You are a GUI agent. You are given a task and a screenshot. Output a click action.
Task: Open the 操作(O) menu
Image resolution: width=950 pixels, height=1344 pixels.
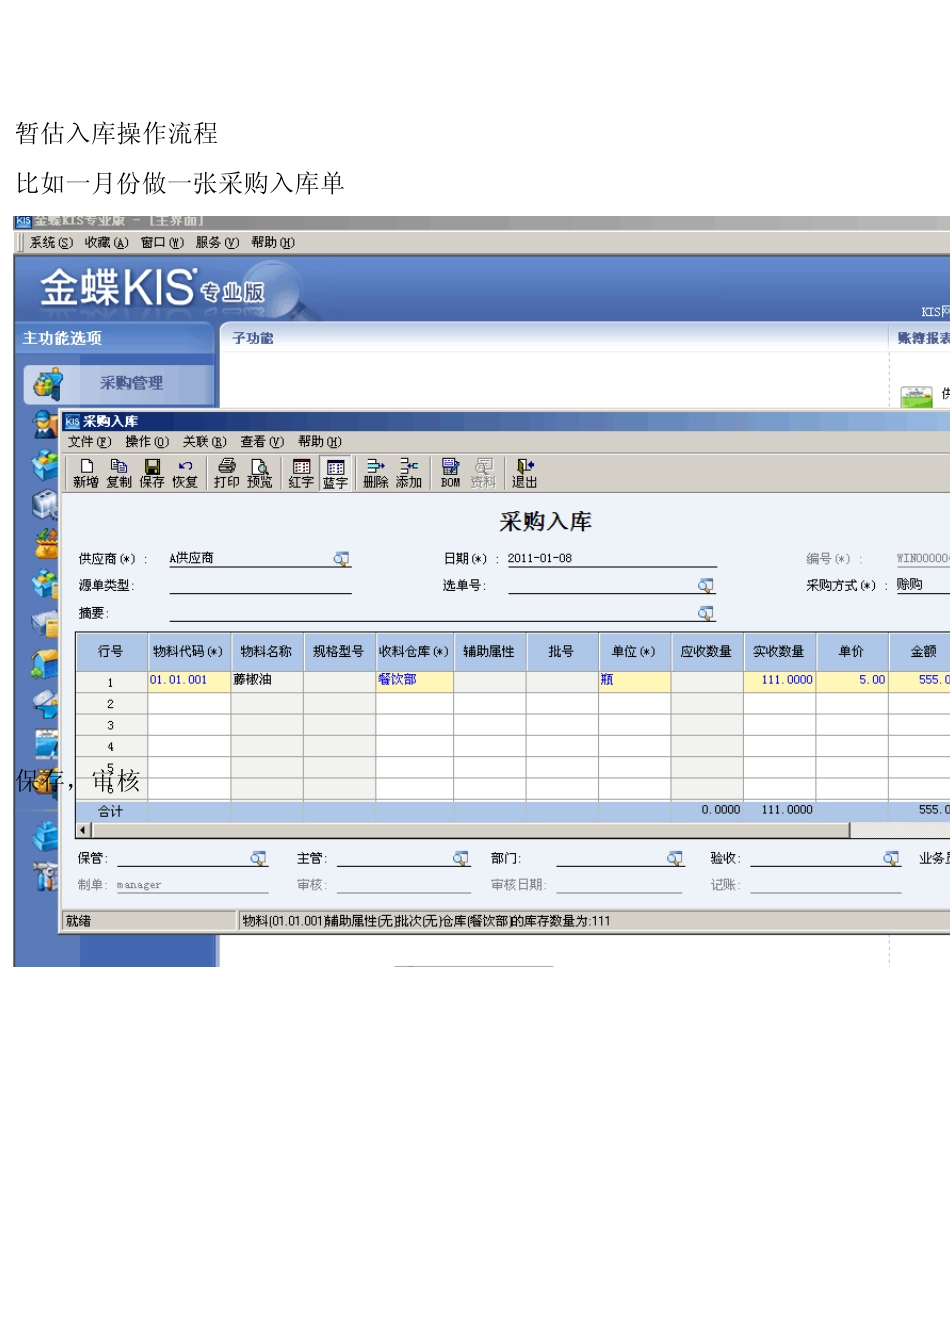click(147, 442)
